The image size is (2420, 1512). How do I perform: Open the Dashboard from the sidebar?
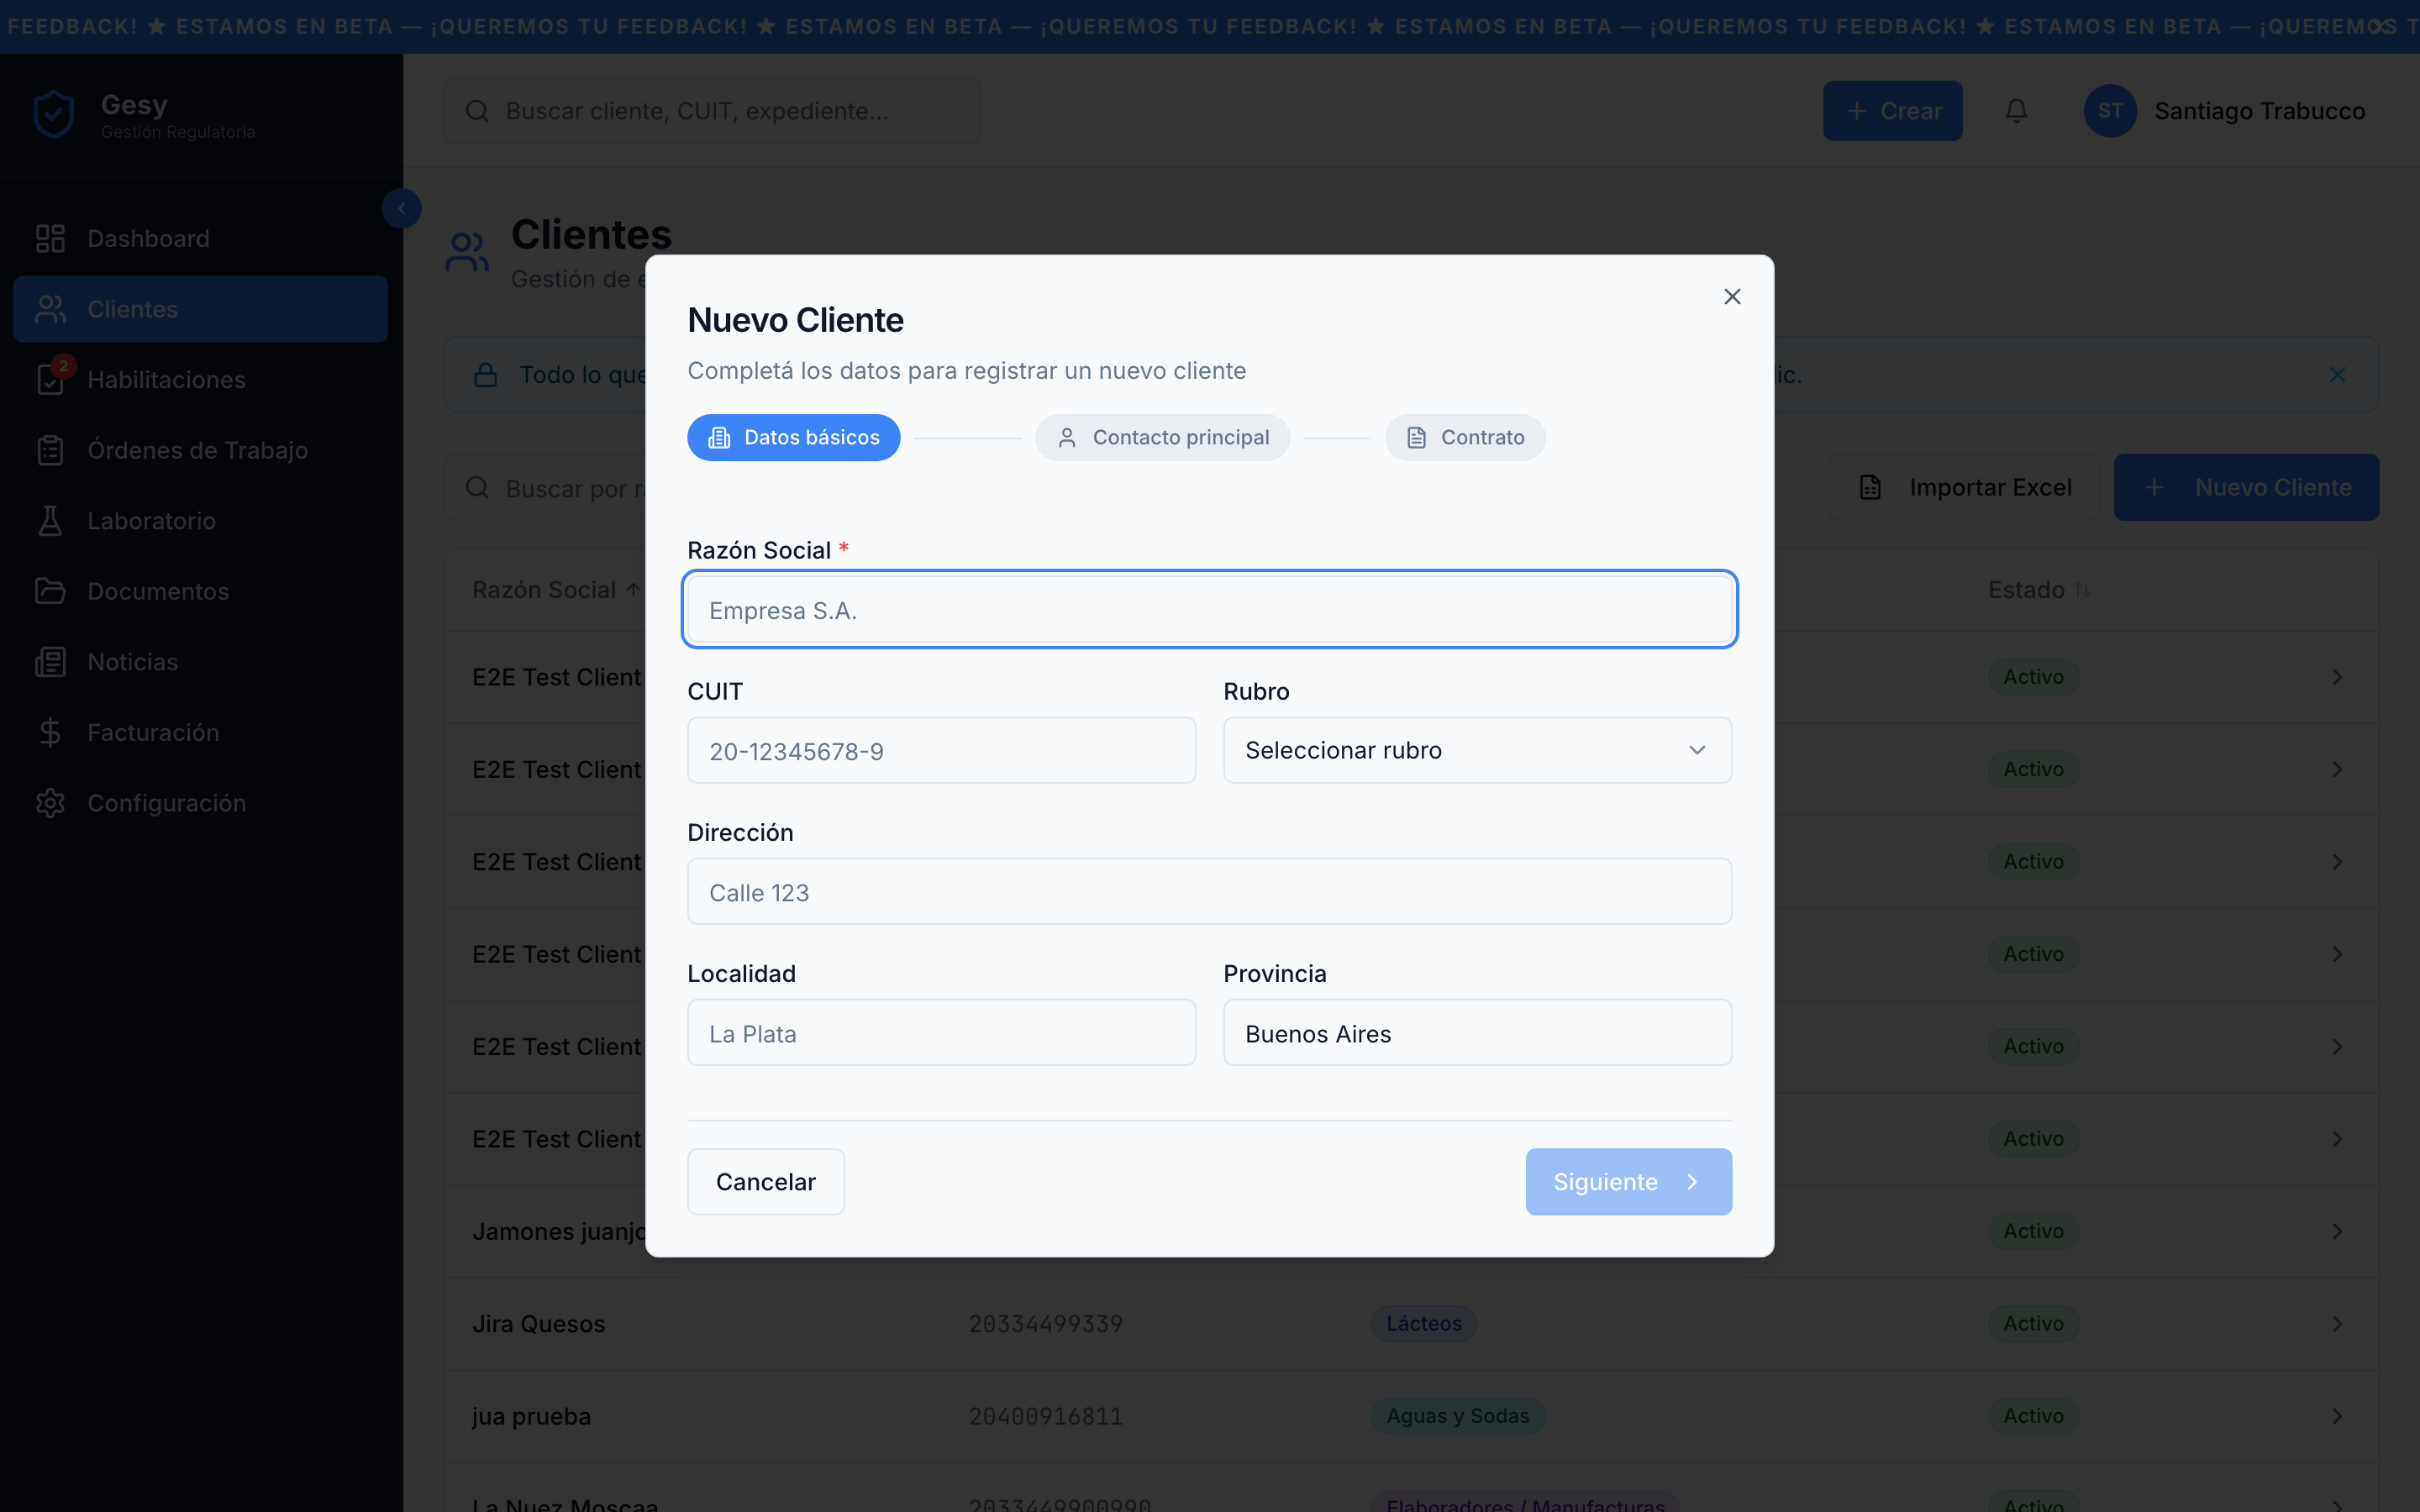tap(148, 238)
